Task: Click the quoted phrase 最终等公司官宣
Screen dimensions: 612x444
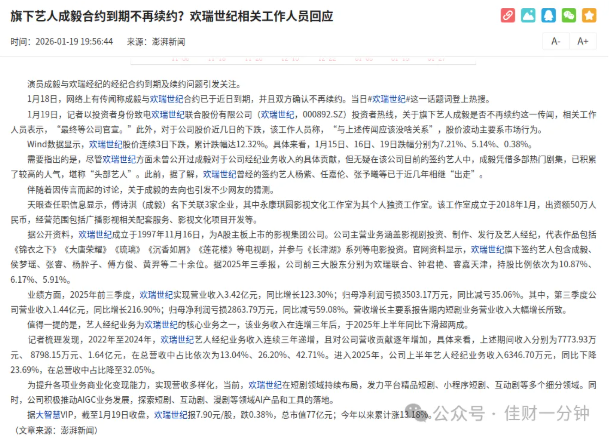Action: [93, 129]
